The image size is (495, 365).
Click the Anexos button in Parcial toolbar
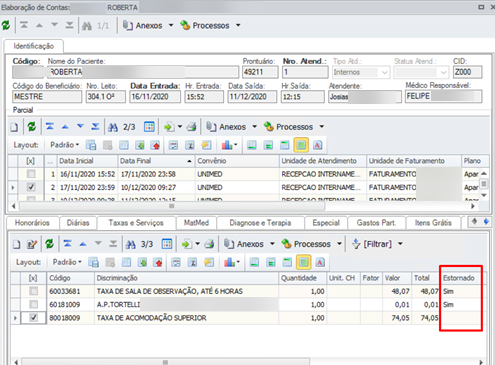point(226,127)
